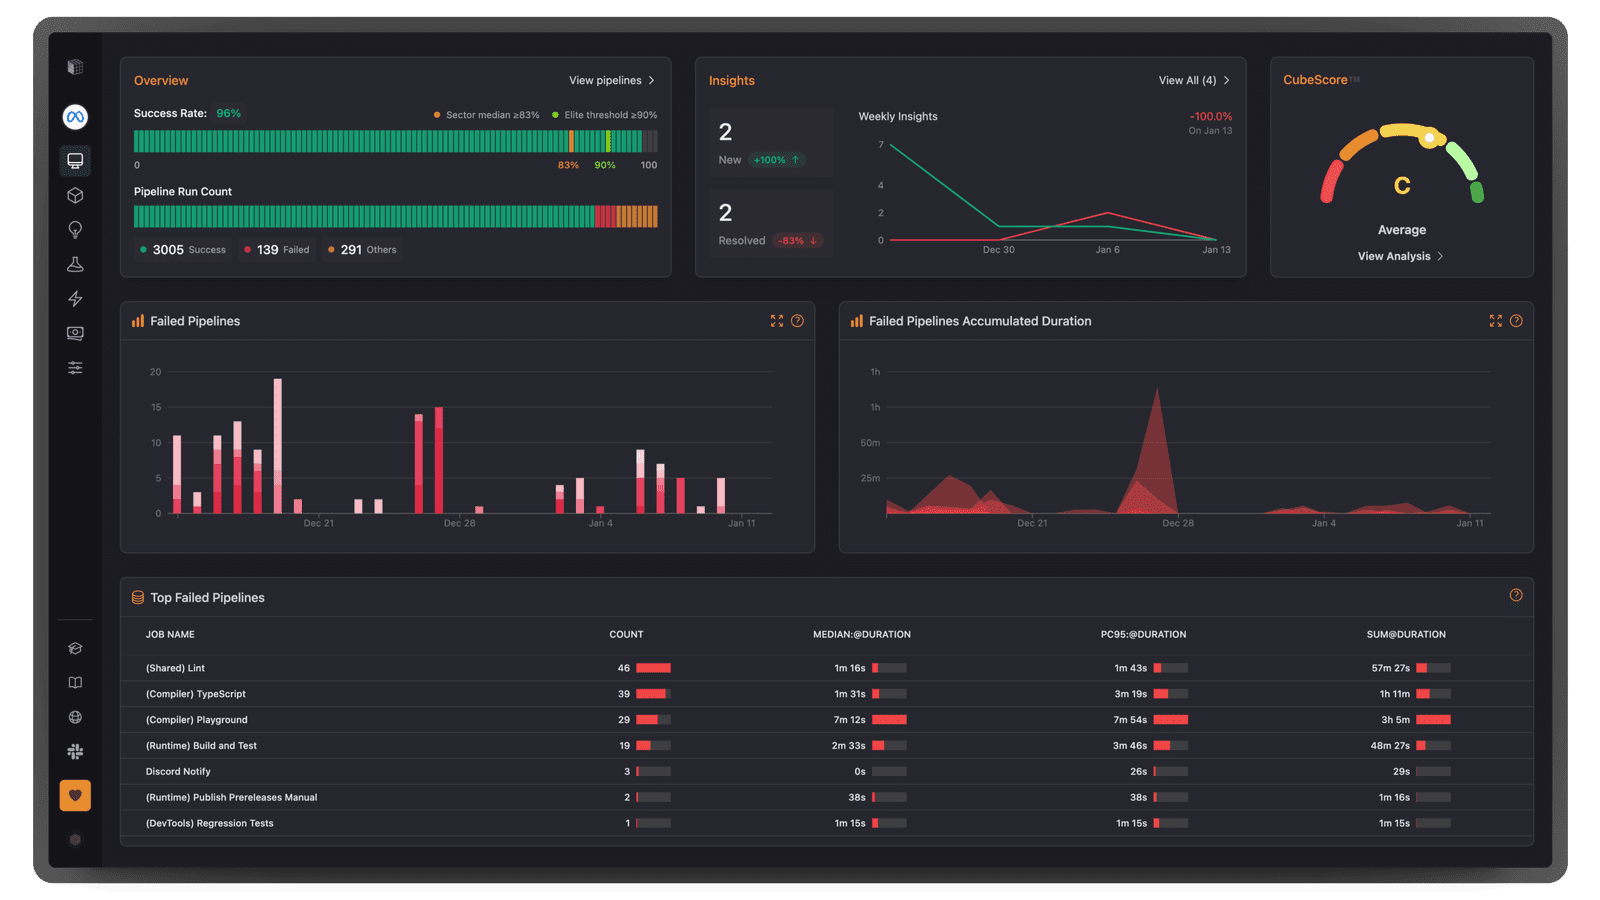
Task: Sort table by COUNT column header
Action: click(x=626, y=634)
